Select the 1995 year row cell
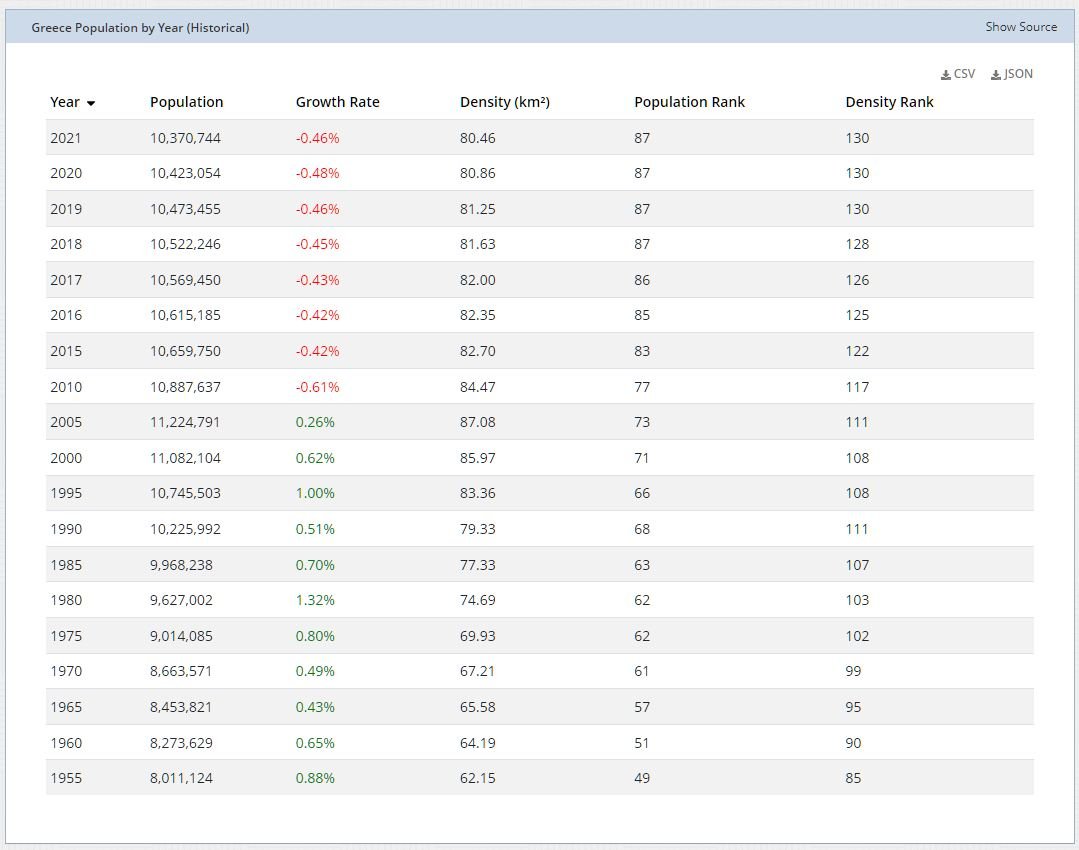 (x=66, y=493)
